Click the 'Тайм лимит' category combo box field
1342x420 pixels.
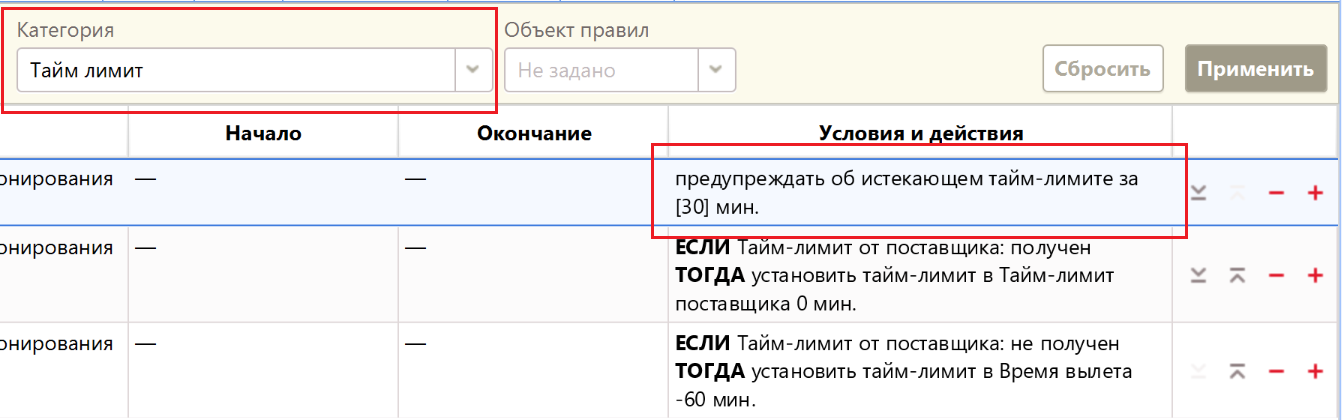point(236,70)
